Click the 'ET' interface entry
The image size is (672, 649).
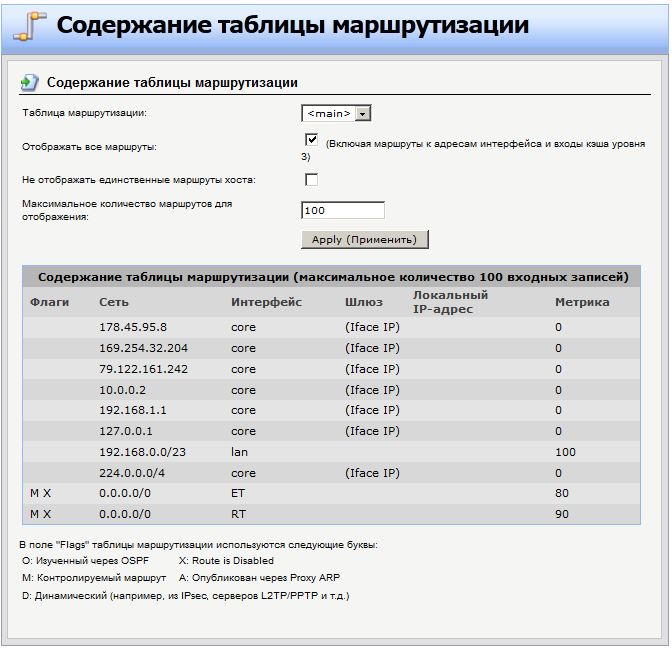pos(238,493)
